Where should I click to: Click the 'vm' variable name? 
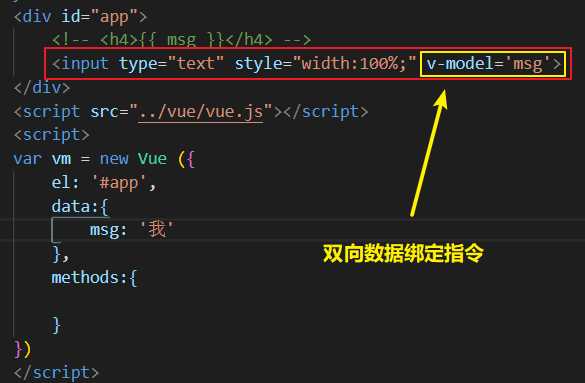61,159
